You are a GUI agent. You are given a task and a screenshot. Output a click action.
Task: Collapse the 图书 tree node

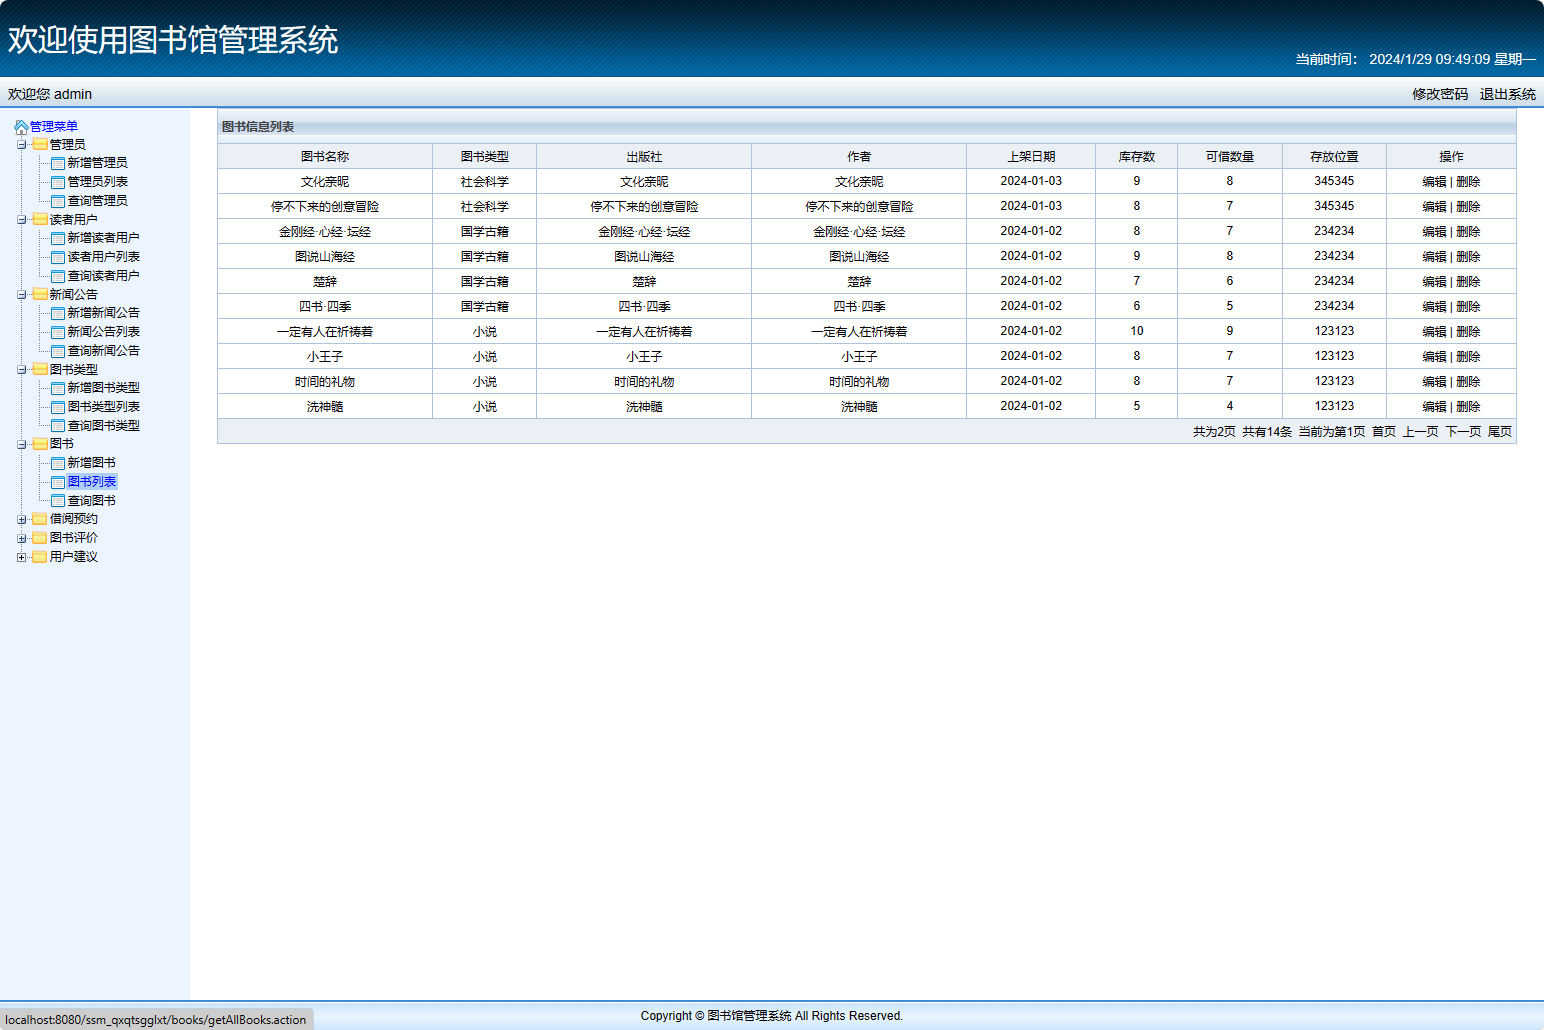(x=21, y=444)
